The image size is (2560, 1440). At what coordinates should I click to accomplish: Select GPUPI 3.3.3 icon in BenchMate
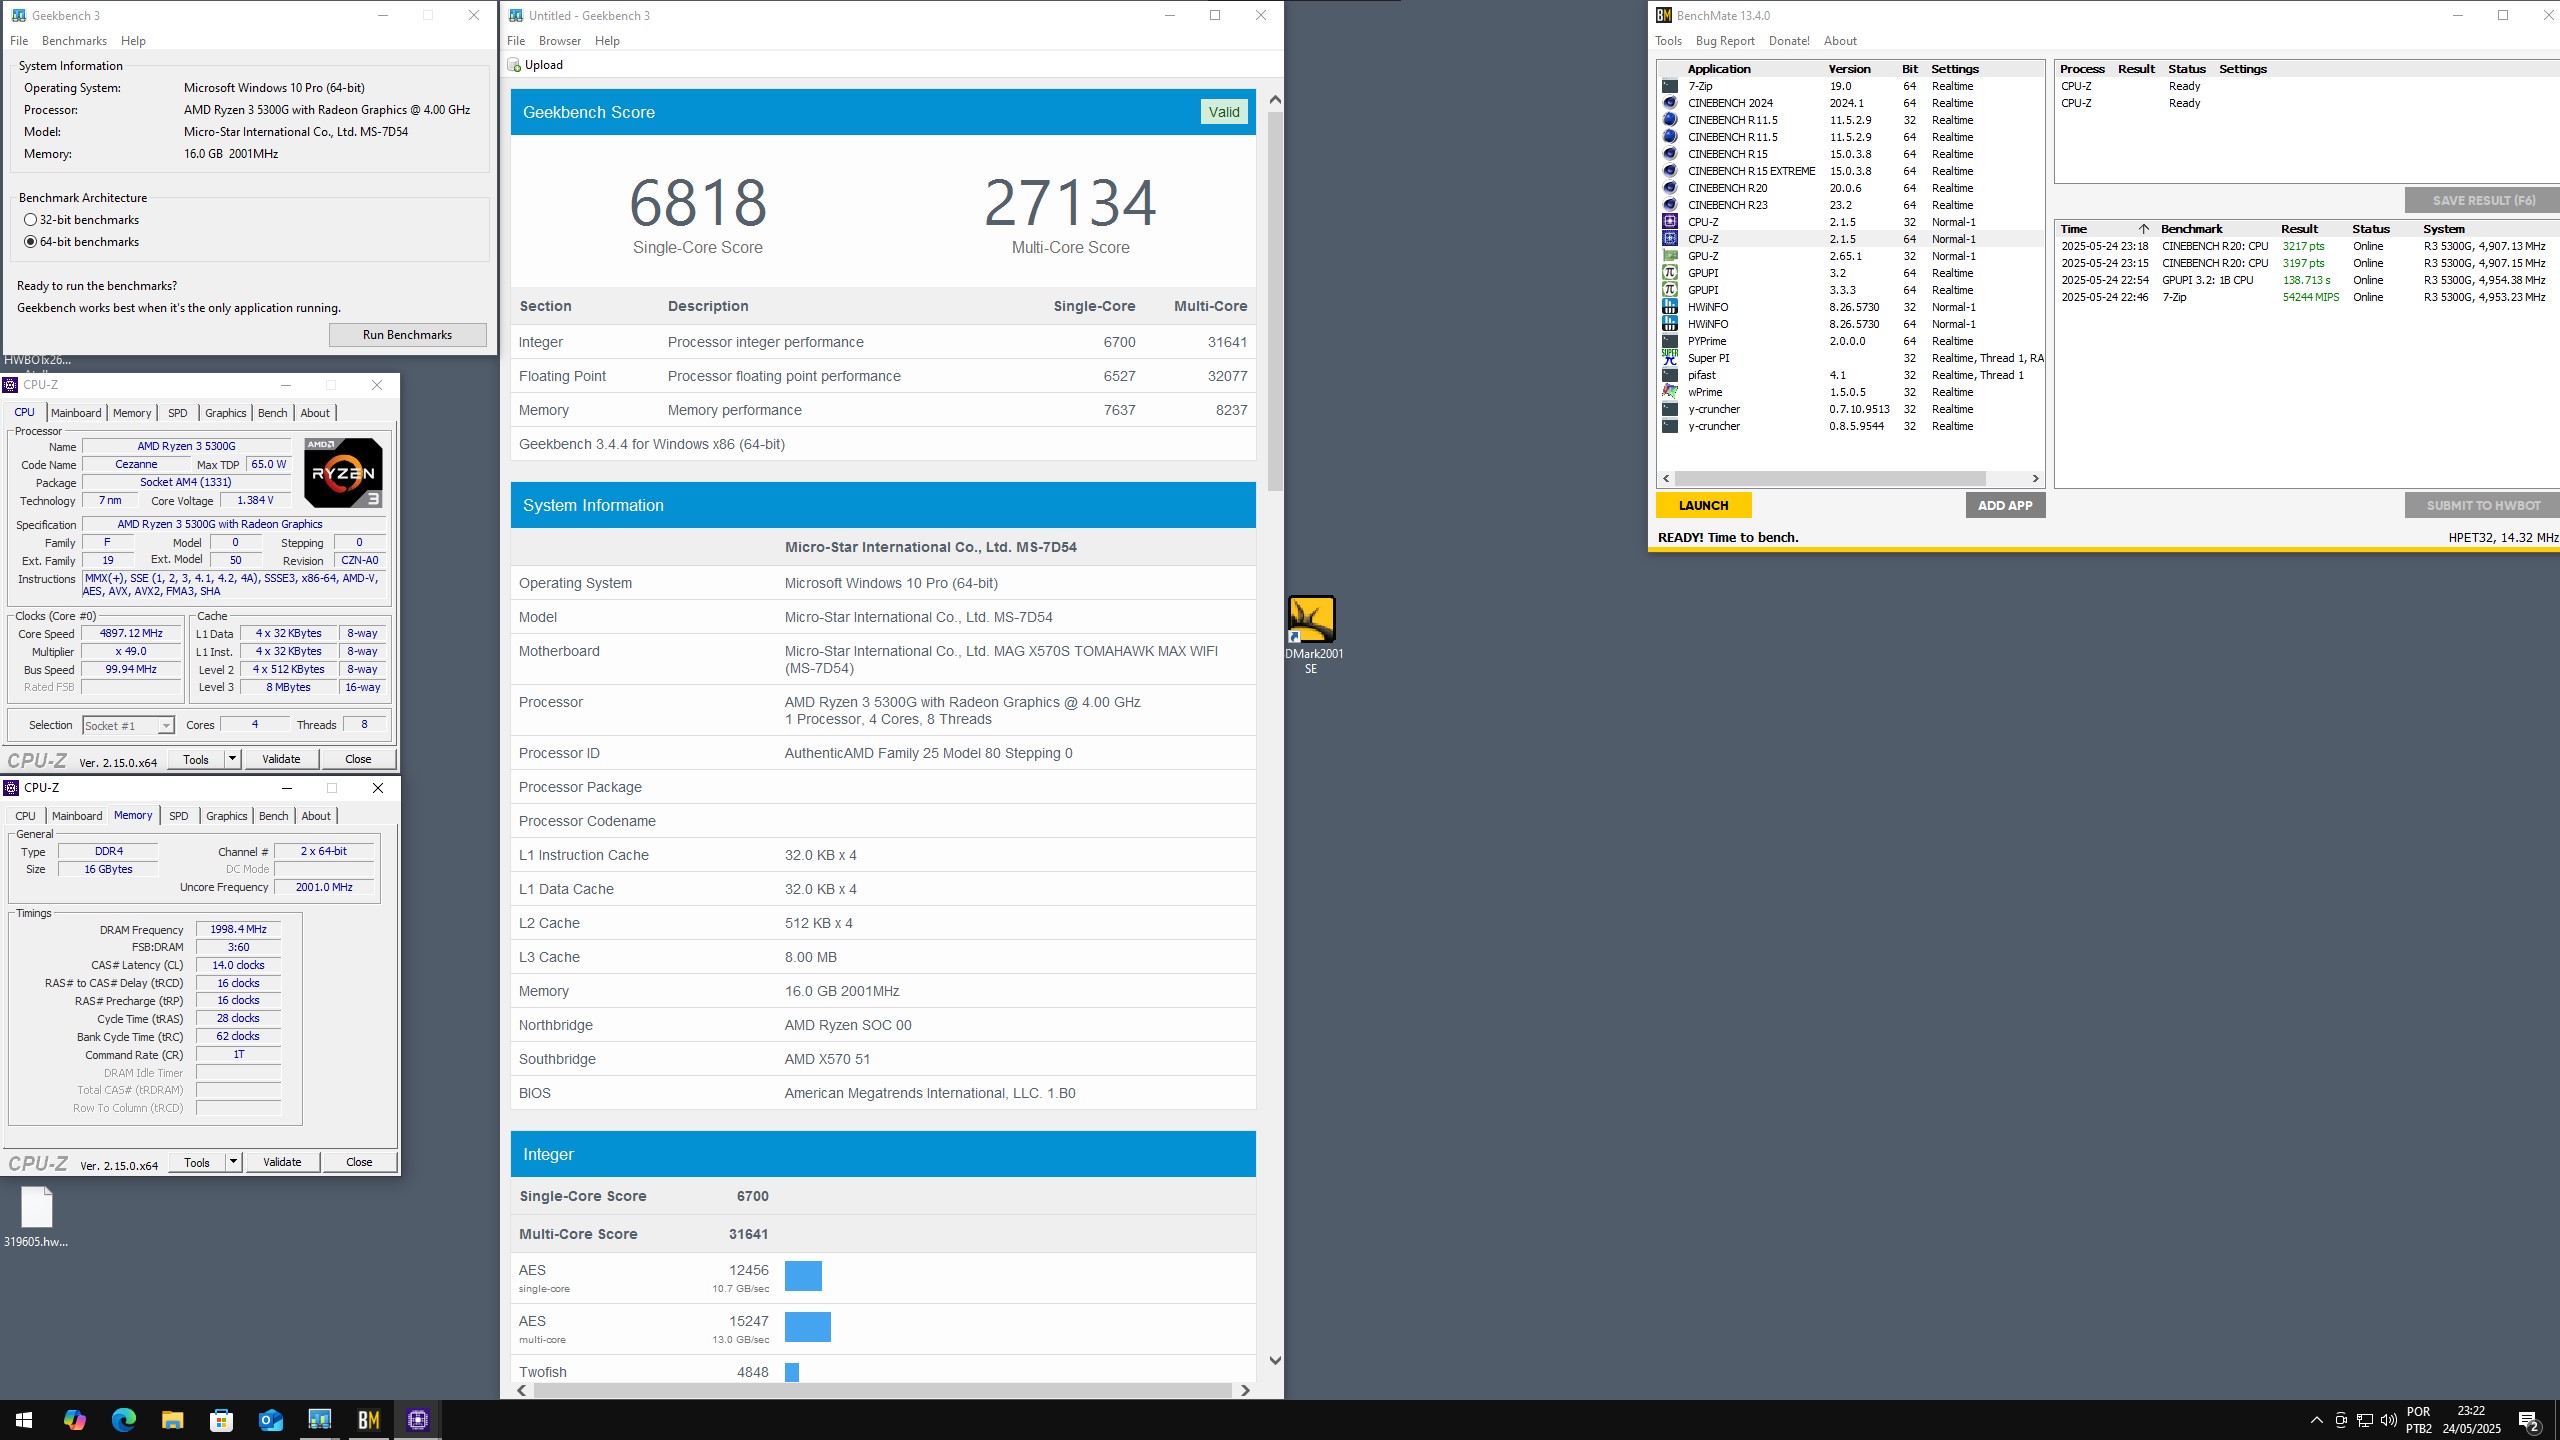click(x=1669, y=290)
